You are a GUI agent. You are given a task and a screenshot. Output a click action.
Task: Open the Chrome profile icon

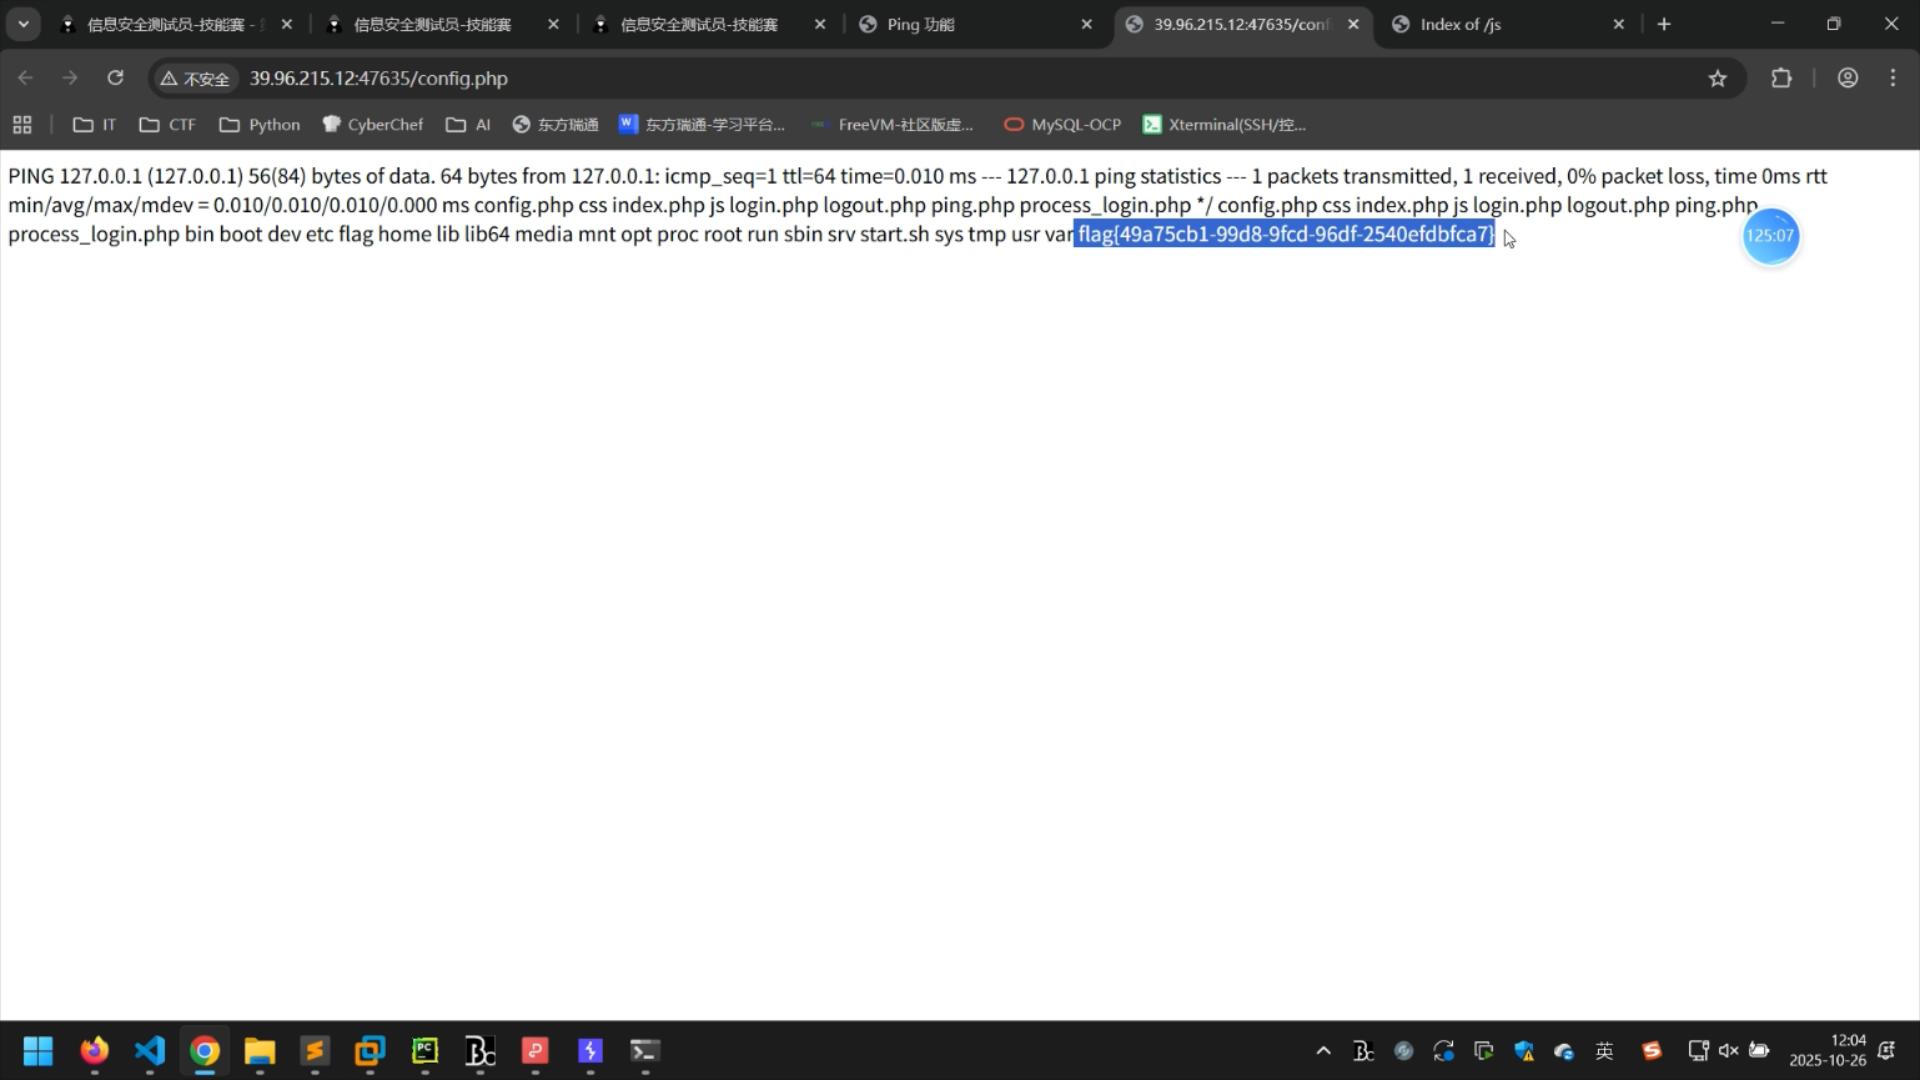[x=1847, y=78]
